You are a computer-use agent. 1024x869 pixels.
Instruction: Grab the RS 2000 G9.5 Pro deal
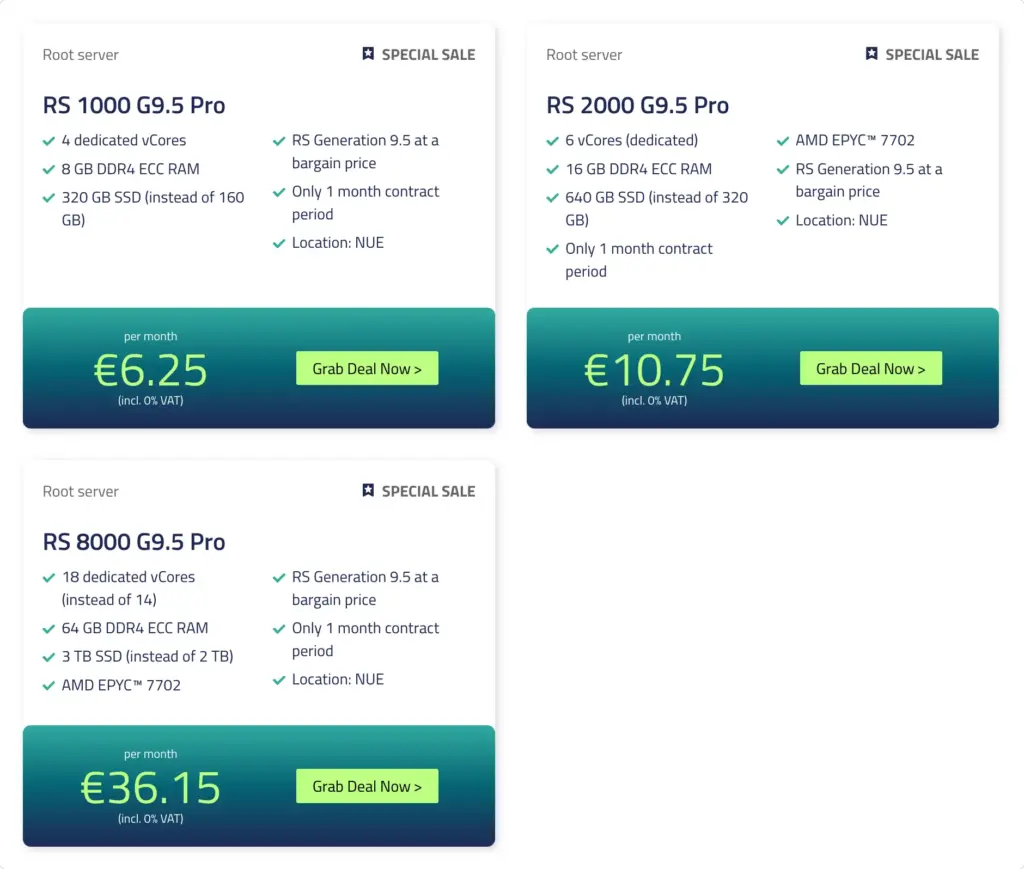click(871, 368)
